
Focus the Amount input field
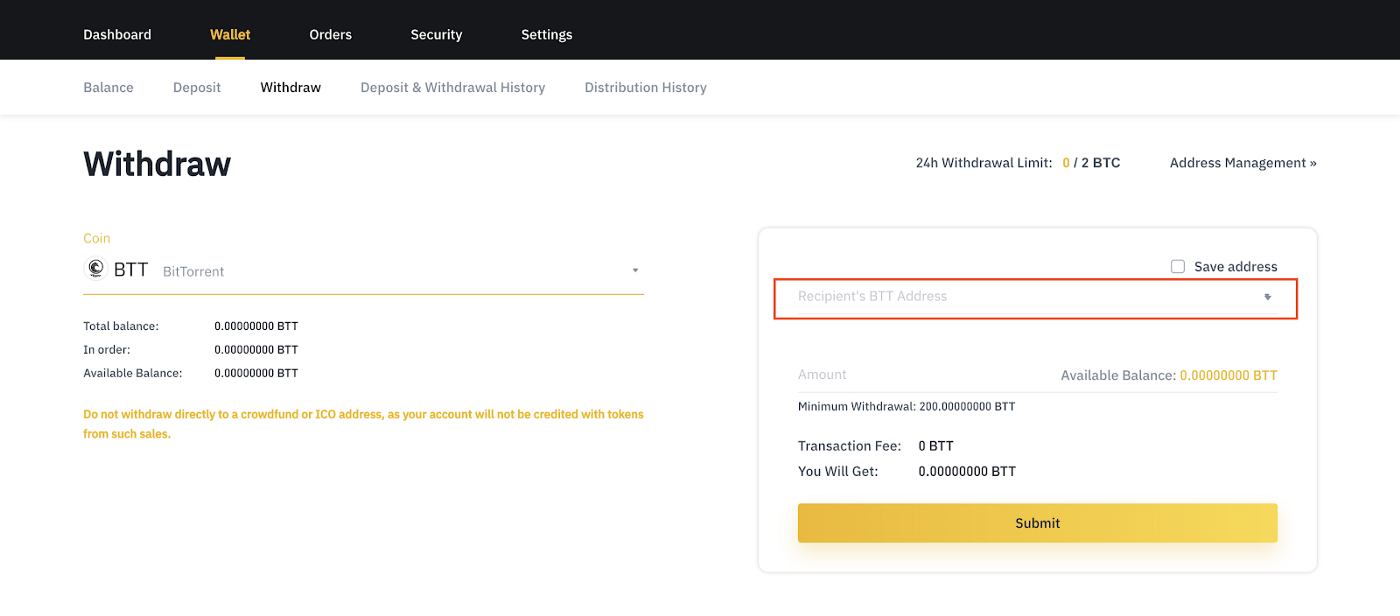tap(920, 375)
